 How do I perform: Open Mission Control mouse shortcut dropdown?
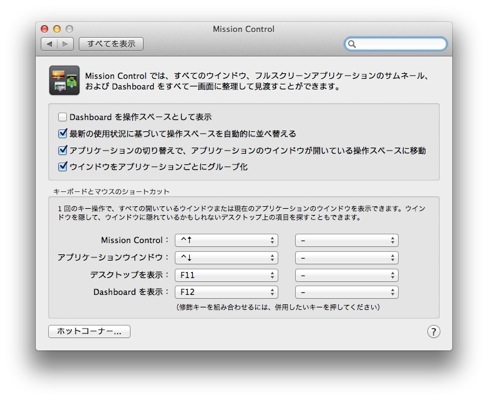(x=347, y=240)
